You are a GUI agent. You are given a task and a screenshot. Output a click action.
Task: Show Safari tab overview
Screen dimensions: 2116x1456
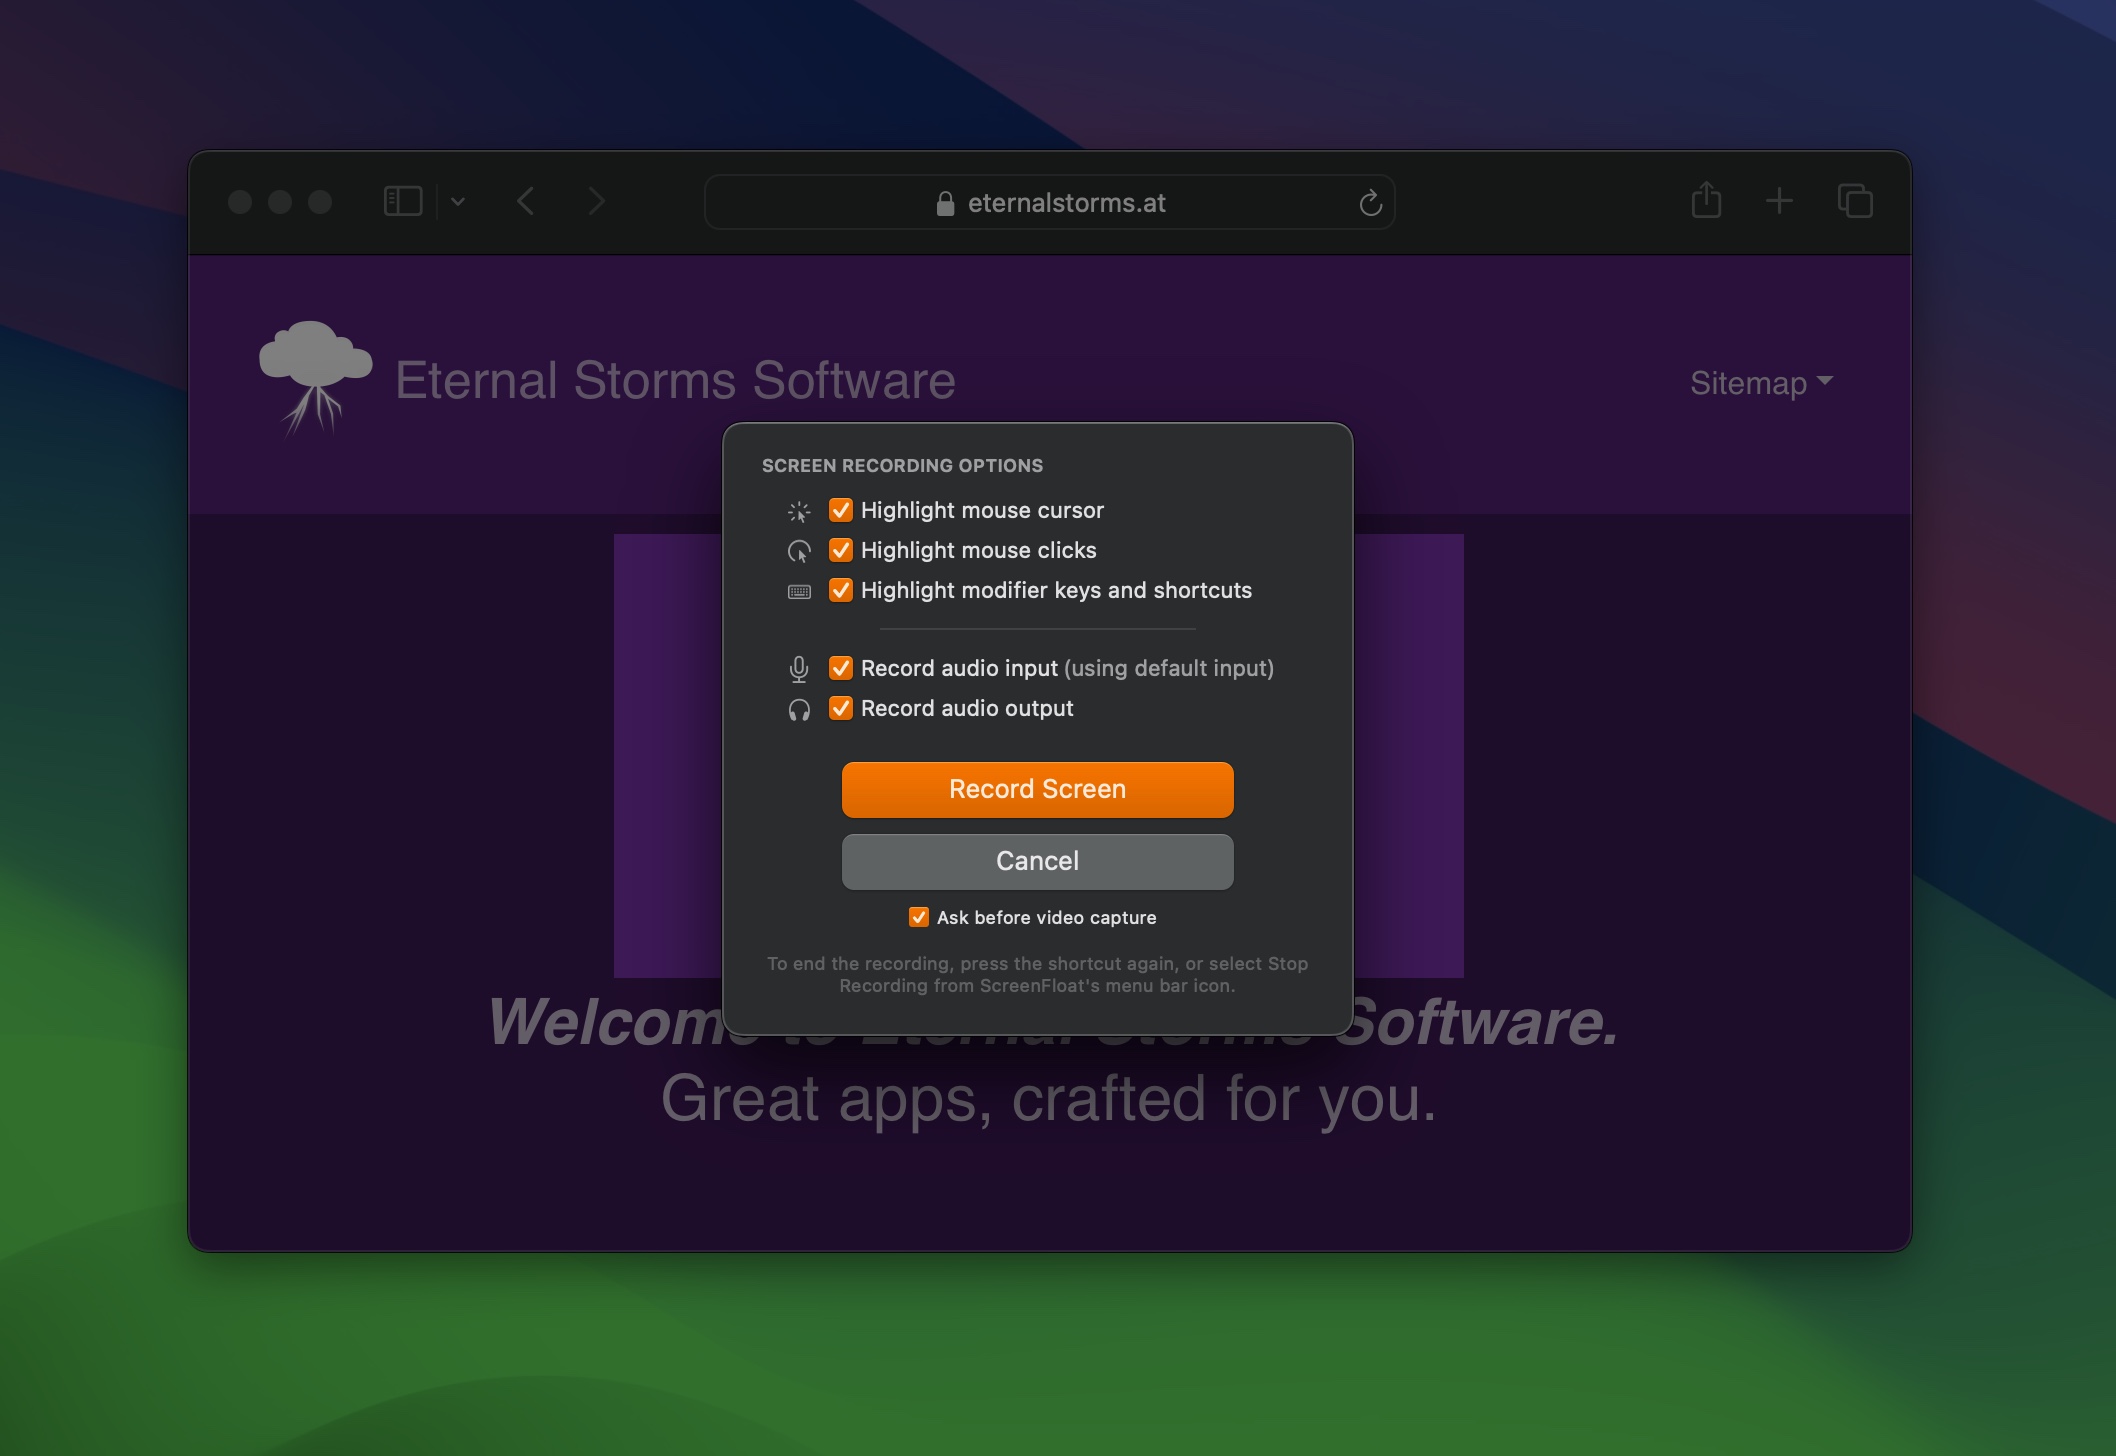pos(1855,201)
